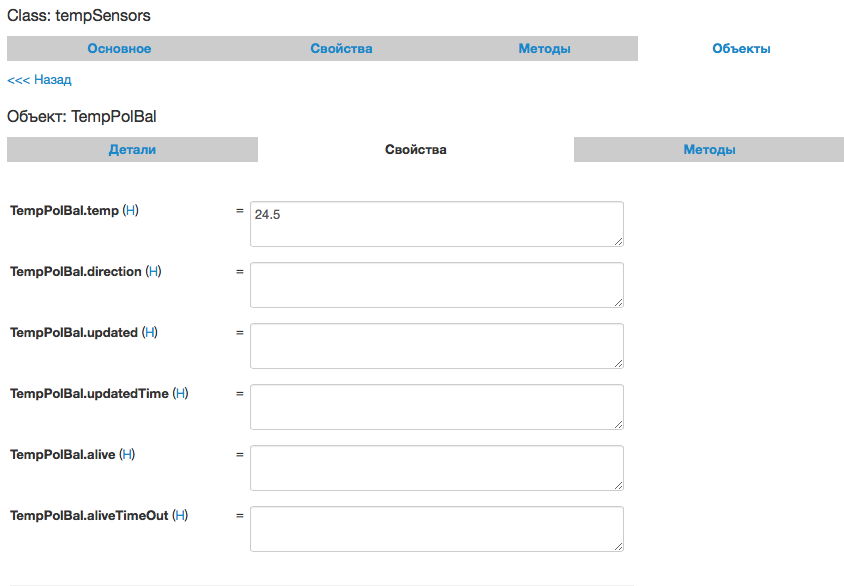844x586 pixels.
Task: Select the object Свойства tab
Action: coord(416,150)
